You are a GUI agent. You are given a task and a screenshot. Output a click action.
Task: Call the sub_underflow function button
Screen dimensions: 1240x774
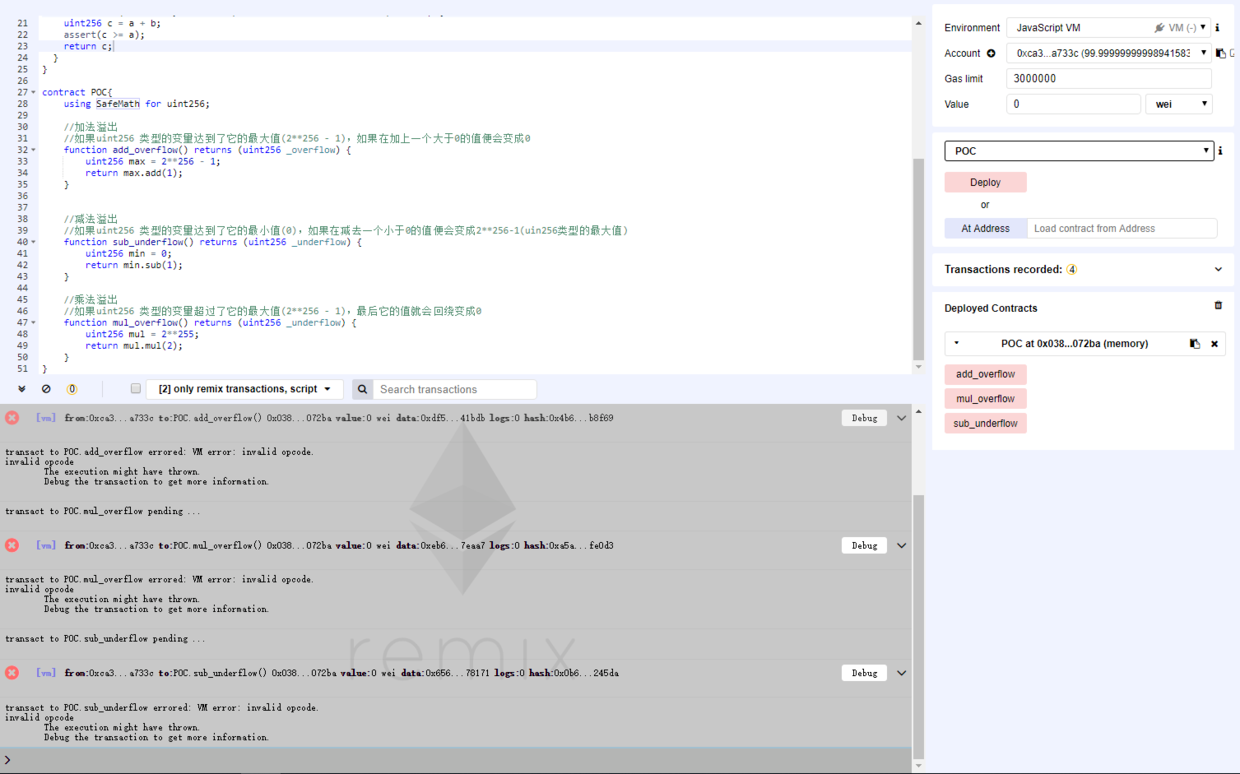pos(985,423)
